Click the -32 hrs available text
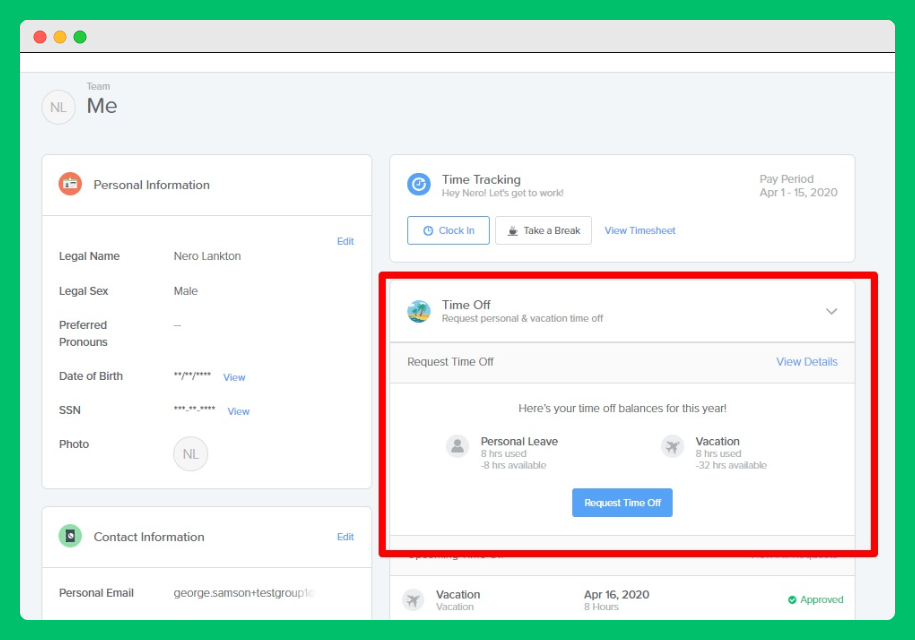 tap(731, 465)
